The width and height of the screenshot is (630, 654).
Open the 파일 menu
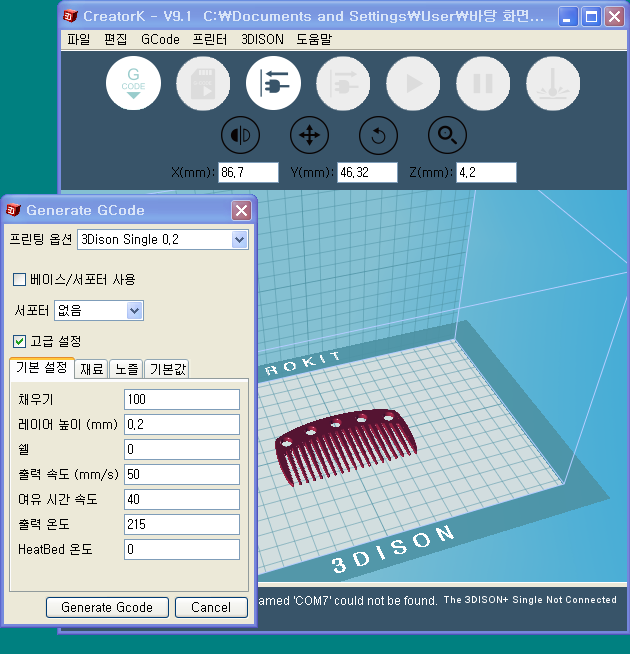tap(78, 40)
